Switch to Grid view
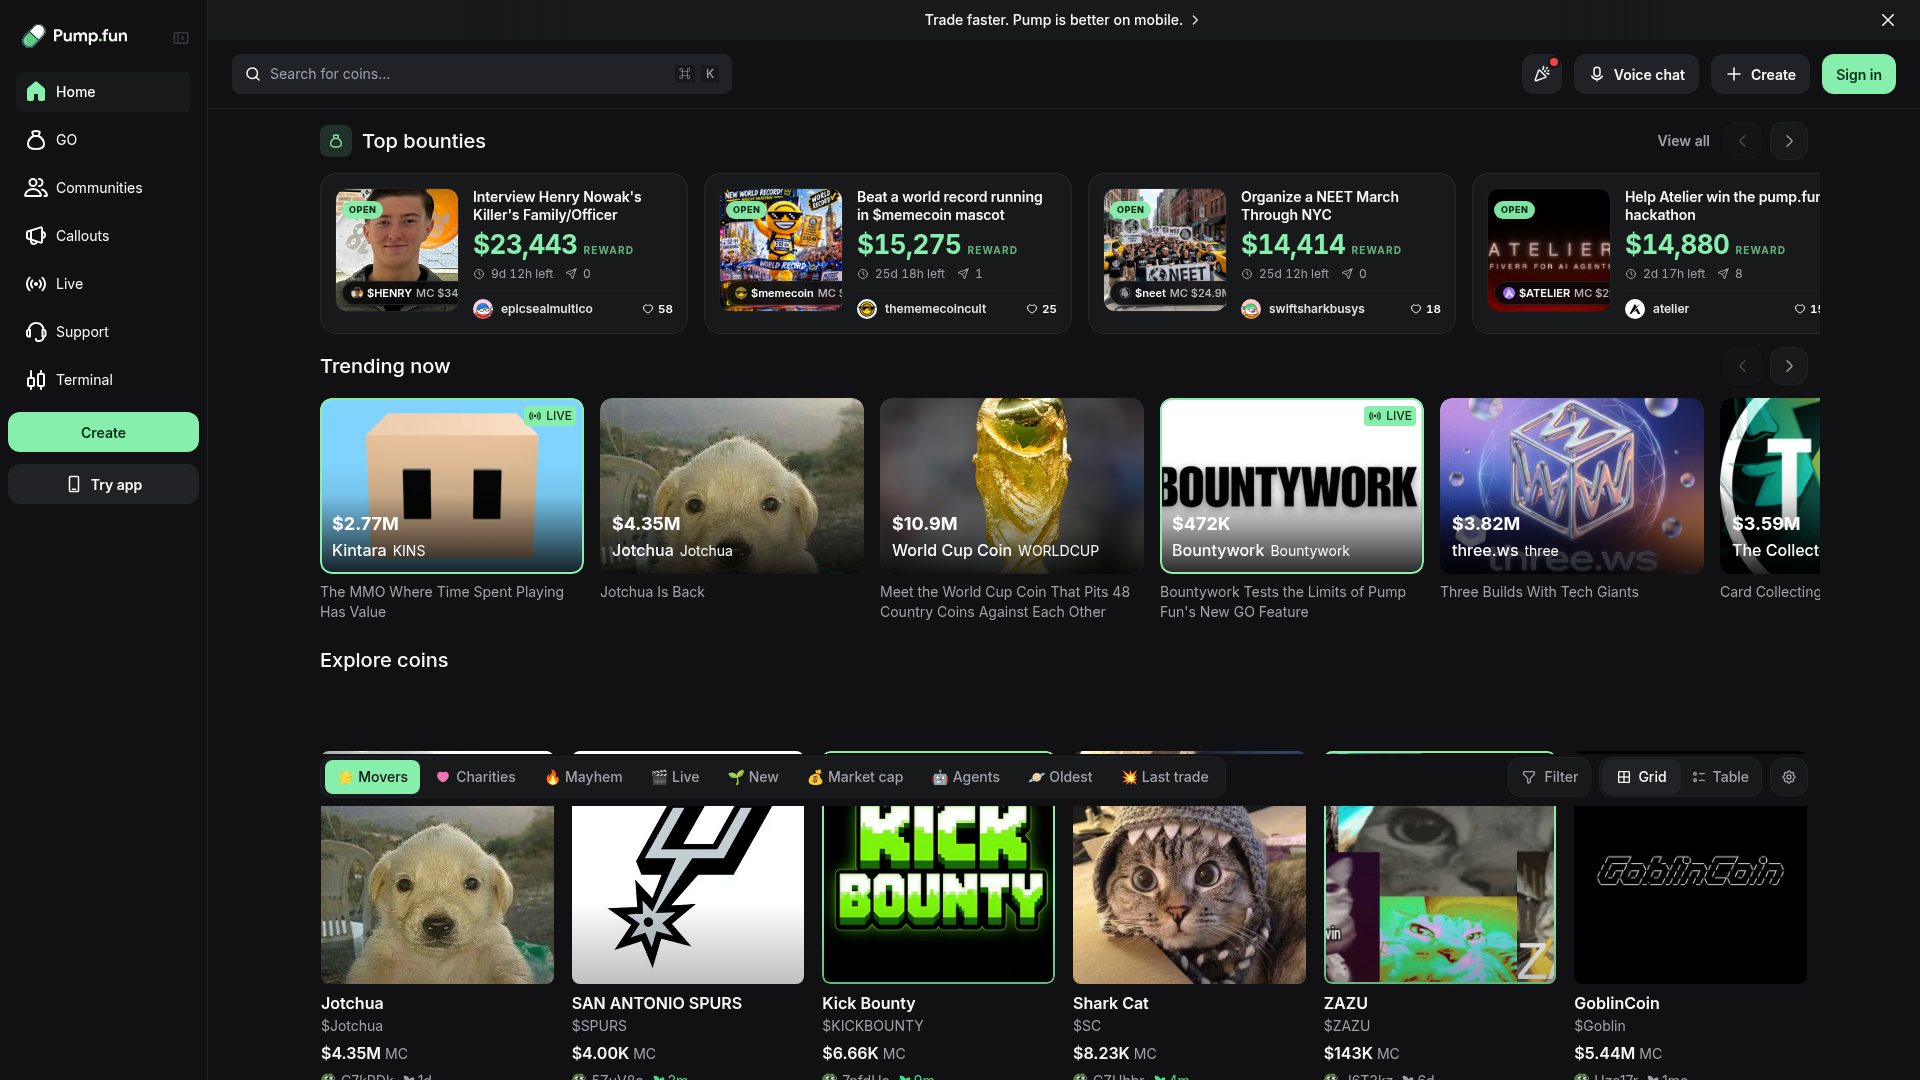The width and height of the screenshot is (1920, 1080). click(1641, 777)
